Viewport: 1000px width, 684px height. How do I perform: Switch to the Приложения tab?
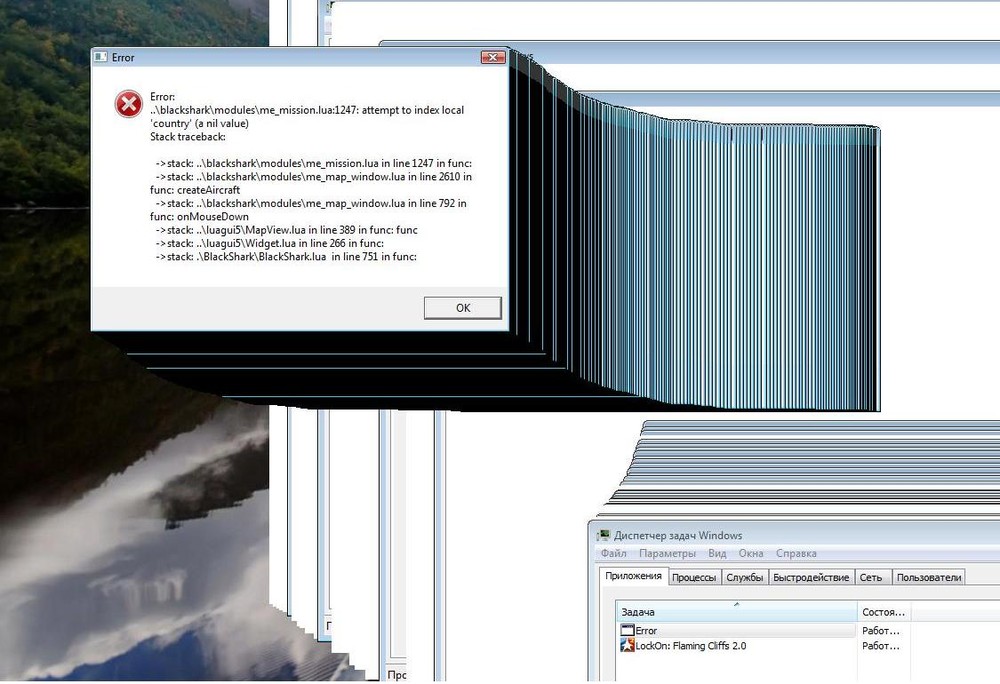pyautogui.click(x=633, y=576)
